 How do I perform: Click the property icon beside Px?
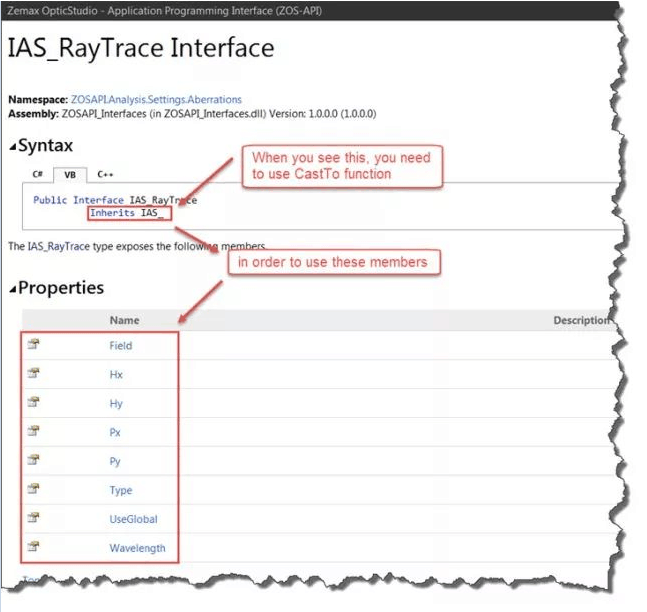(x=33, y=432)
